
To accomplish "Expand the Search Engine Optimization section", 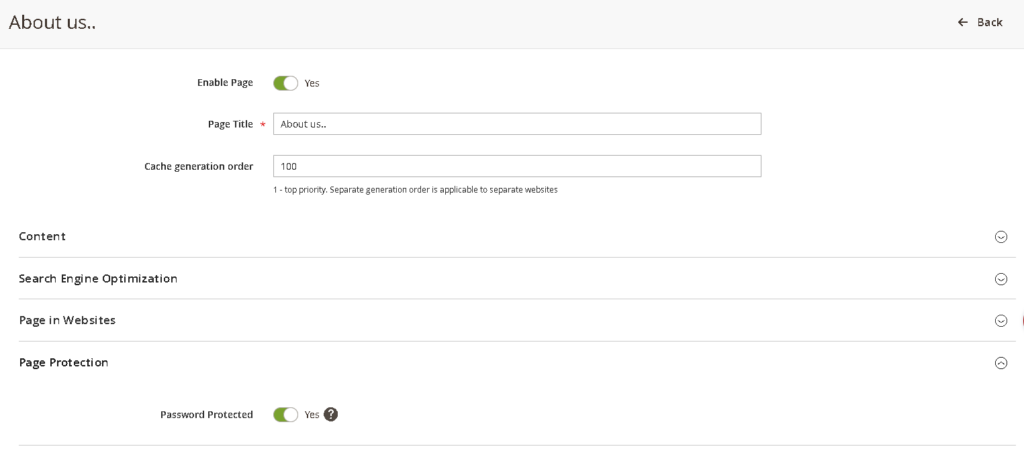I will pyautogui.click(x=98, y=278).
